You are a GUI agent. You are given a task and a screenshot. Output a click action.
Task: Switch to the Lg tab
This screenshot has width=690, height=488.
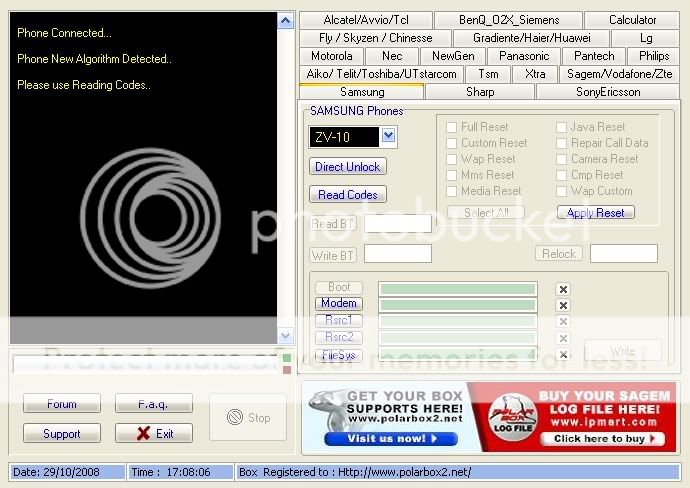click(x=646, y=38)
